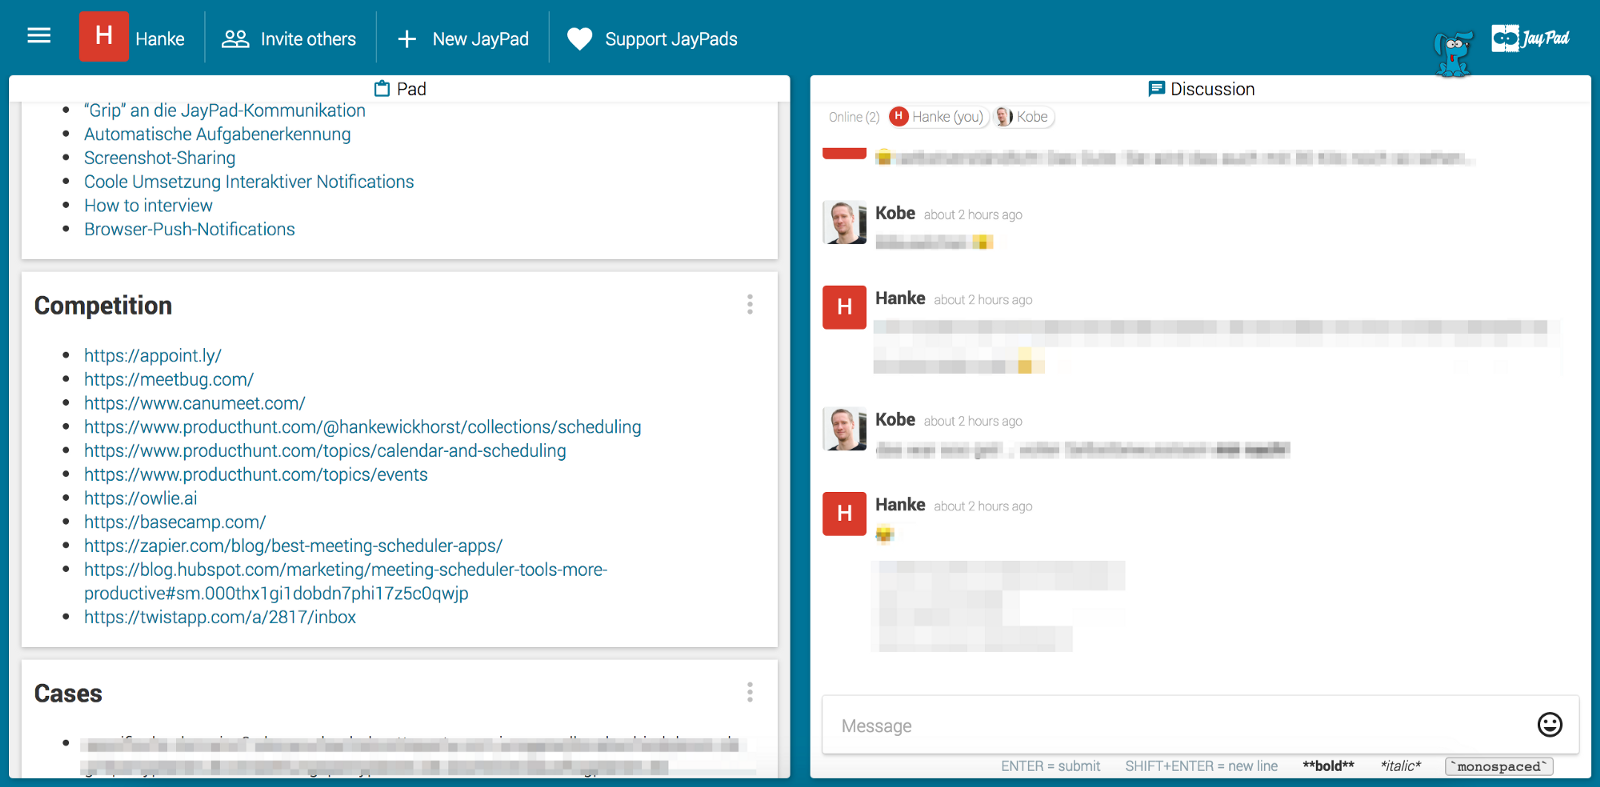Click the SHIFT+ENTER = new line hint

click(x=1201, y=766)
